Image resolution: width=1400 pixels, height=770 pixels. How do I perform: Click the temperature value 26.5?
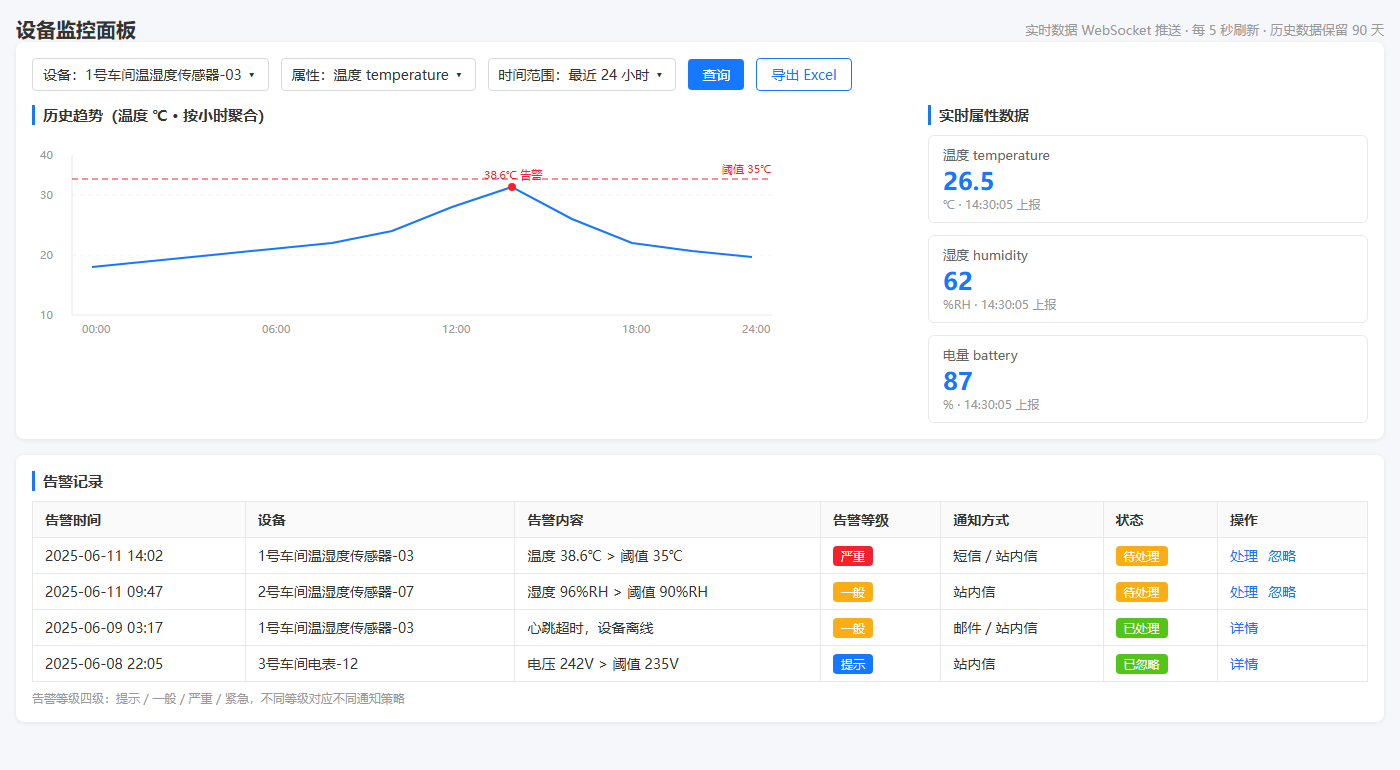pos(968,181)
